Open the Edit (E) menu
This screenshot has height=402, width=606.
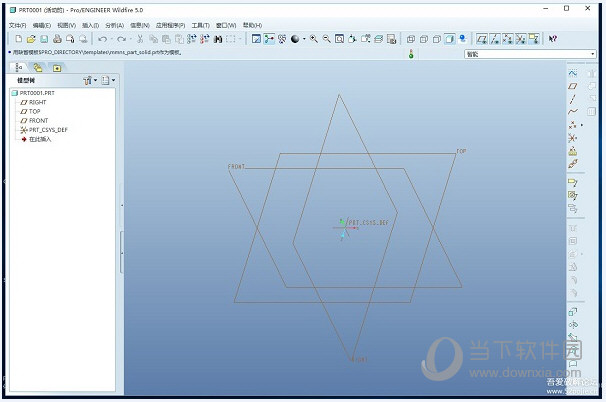pyautogui.click(x=42, y=25)
